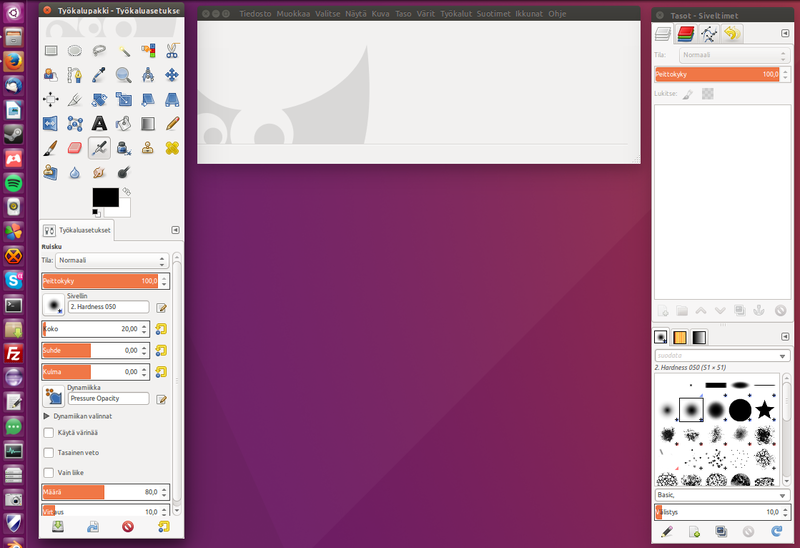Click the Työkaluasetukset tab
800x548 pixels.
[x=78, y=230]
